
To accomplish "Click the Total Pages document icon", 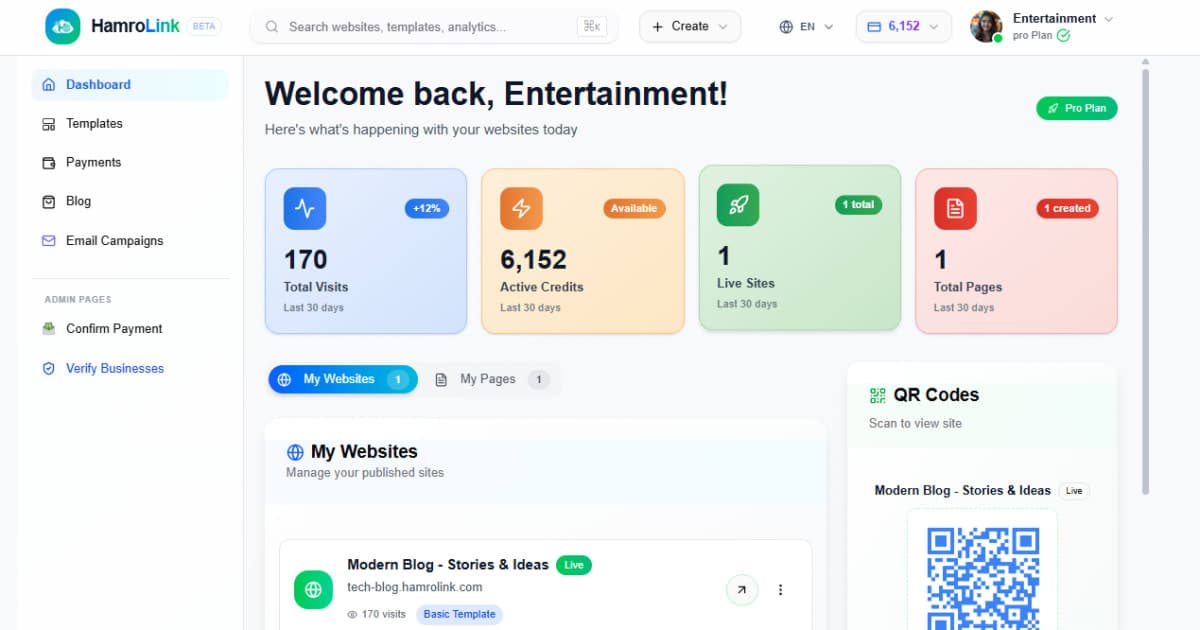I will pyautogui.click(x=955, y=208).
